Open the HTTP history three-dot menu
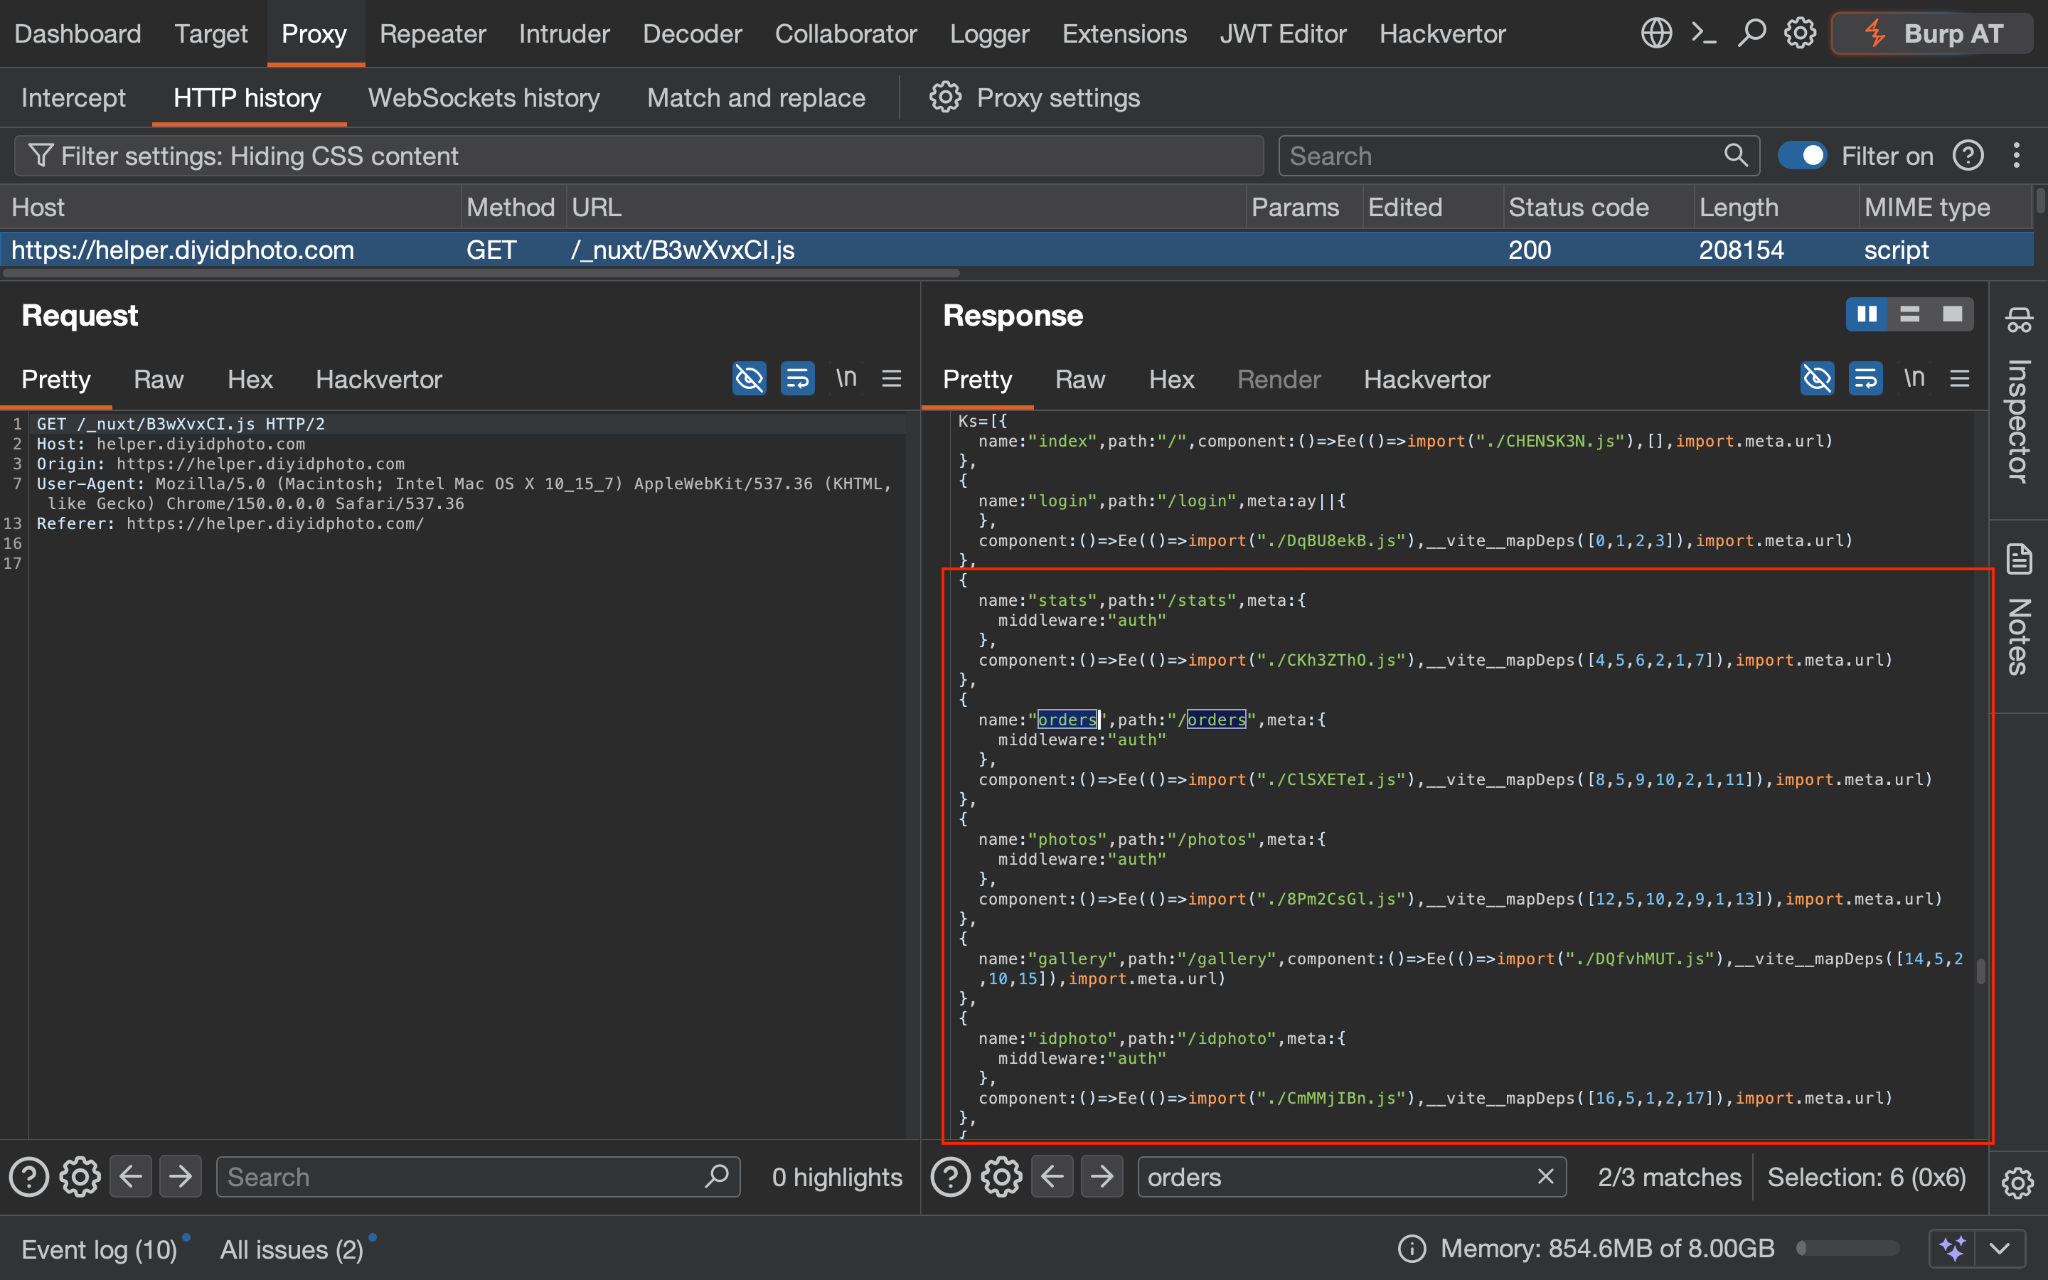The height and width of the screenshot is (1280, 2048). point(2016,156)
